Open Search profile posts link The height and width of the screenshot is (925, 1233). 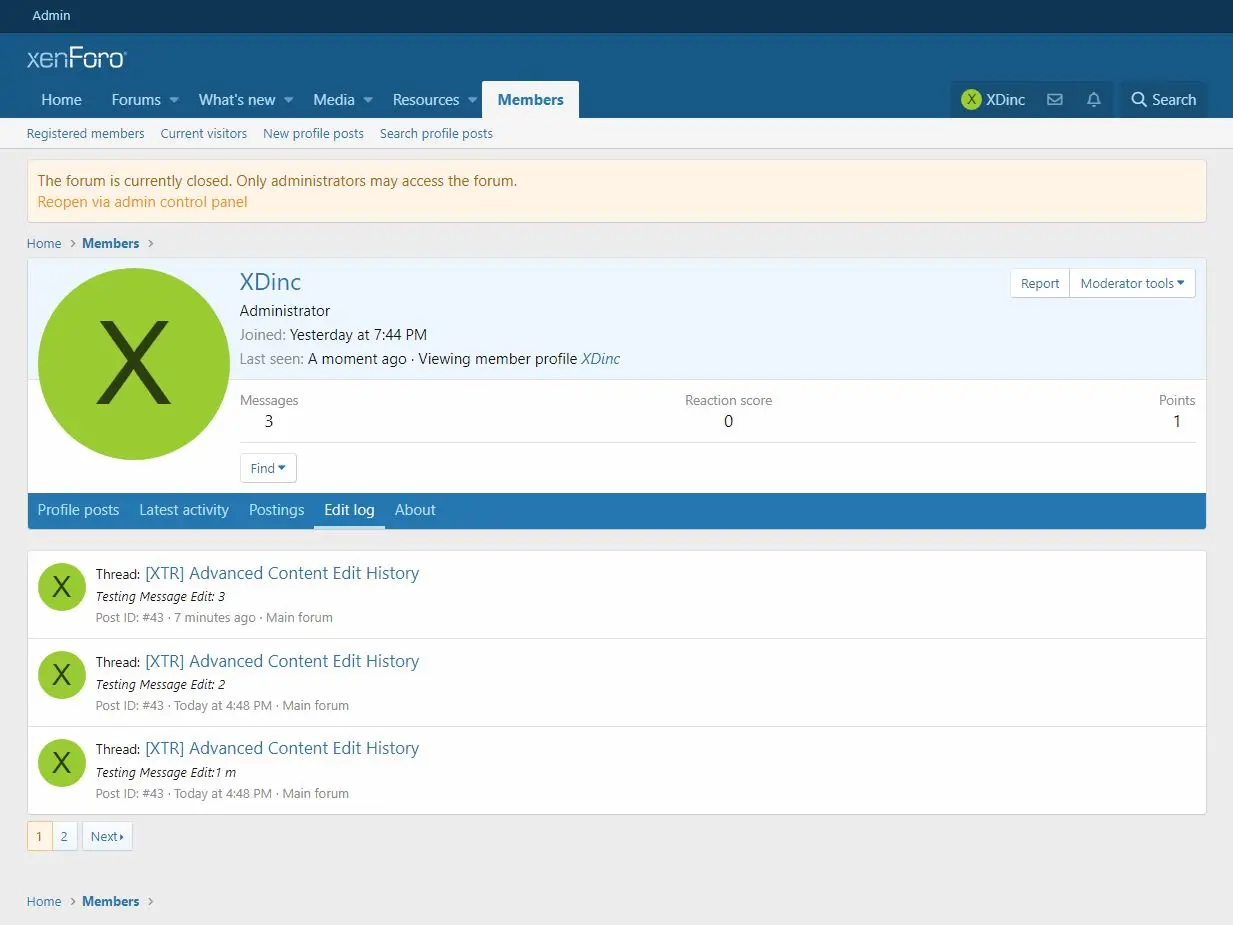tap(436, 133)
